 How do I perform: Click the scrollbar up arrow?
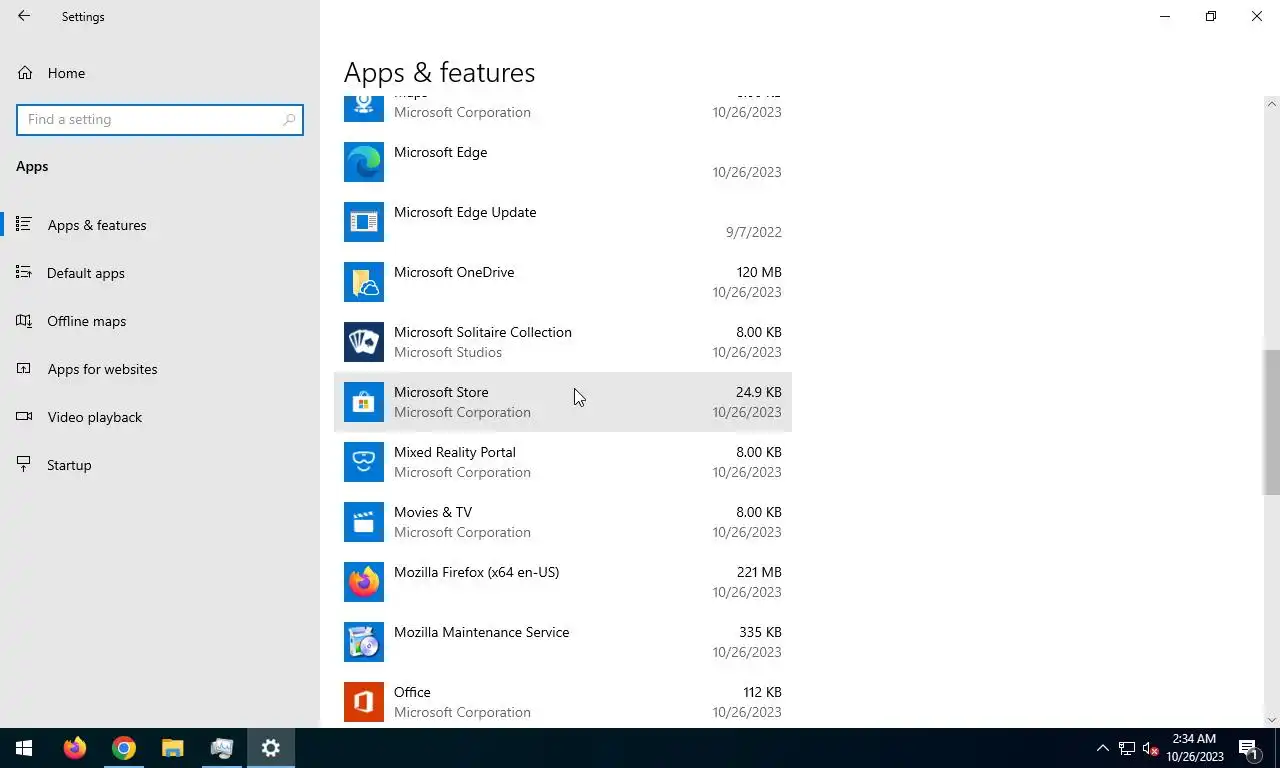[x=1272, y=104]
